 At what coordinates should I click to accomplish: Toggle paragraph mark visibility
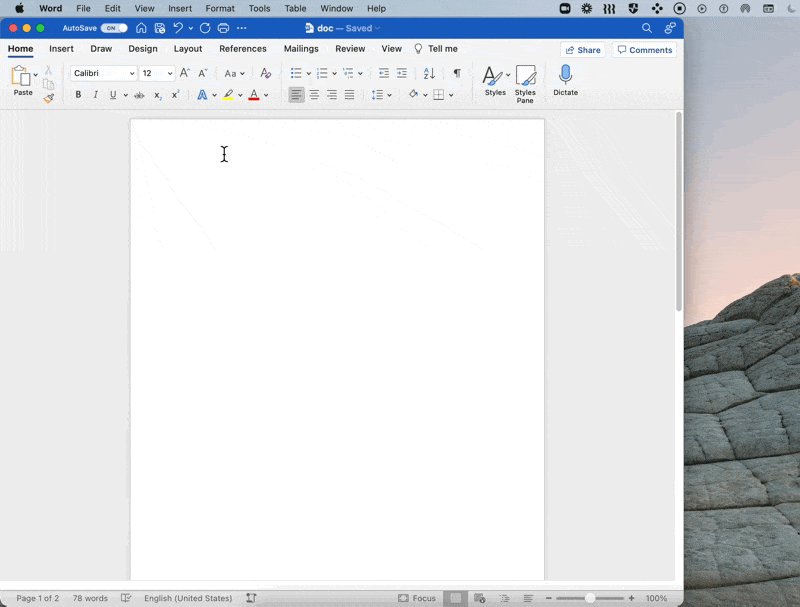(x=456, y=73)
